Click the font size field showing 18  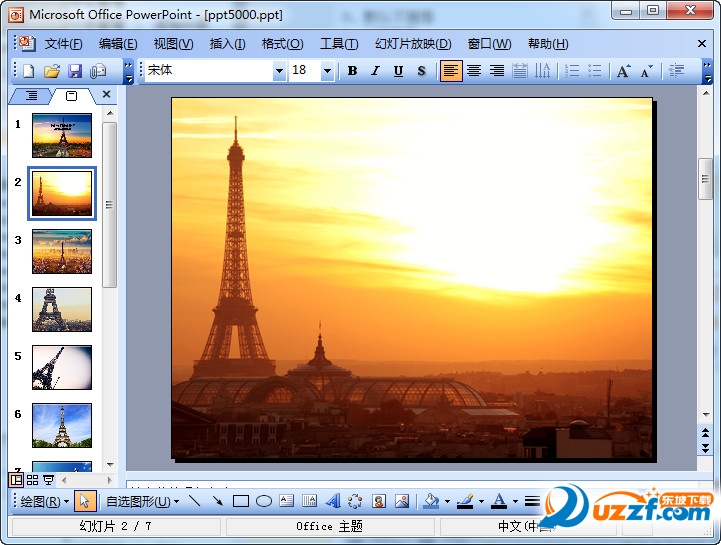pos(304,70)
